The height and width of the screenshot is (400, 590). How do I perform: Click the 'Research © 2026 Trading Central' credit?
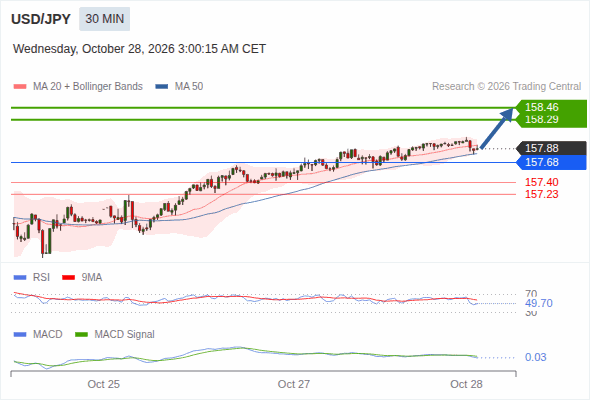(506, 87)
